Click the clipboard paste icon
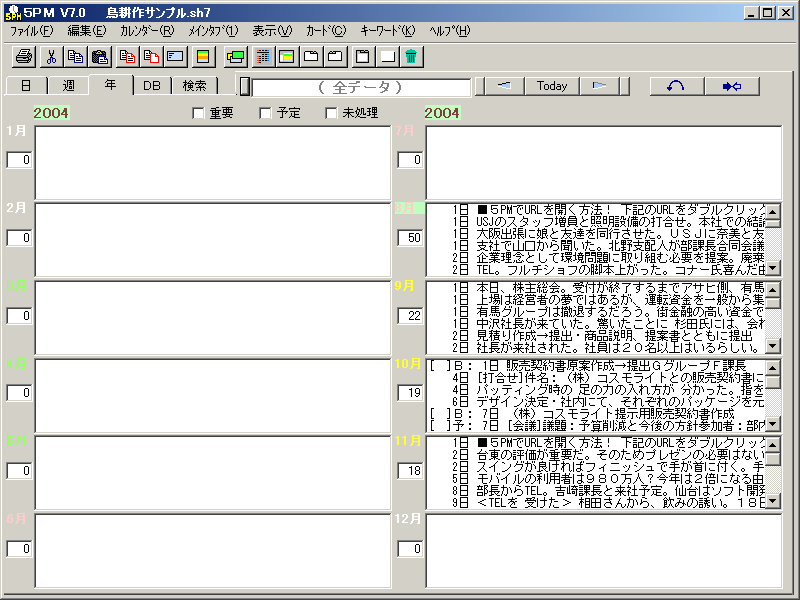Screen dimensions: 800x600 coord(100,57)
